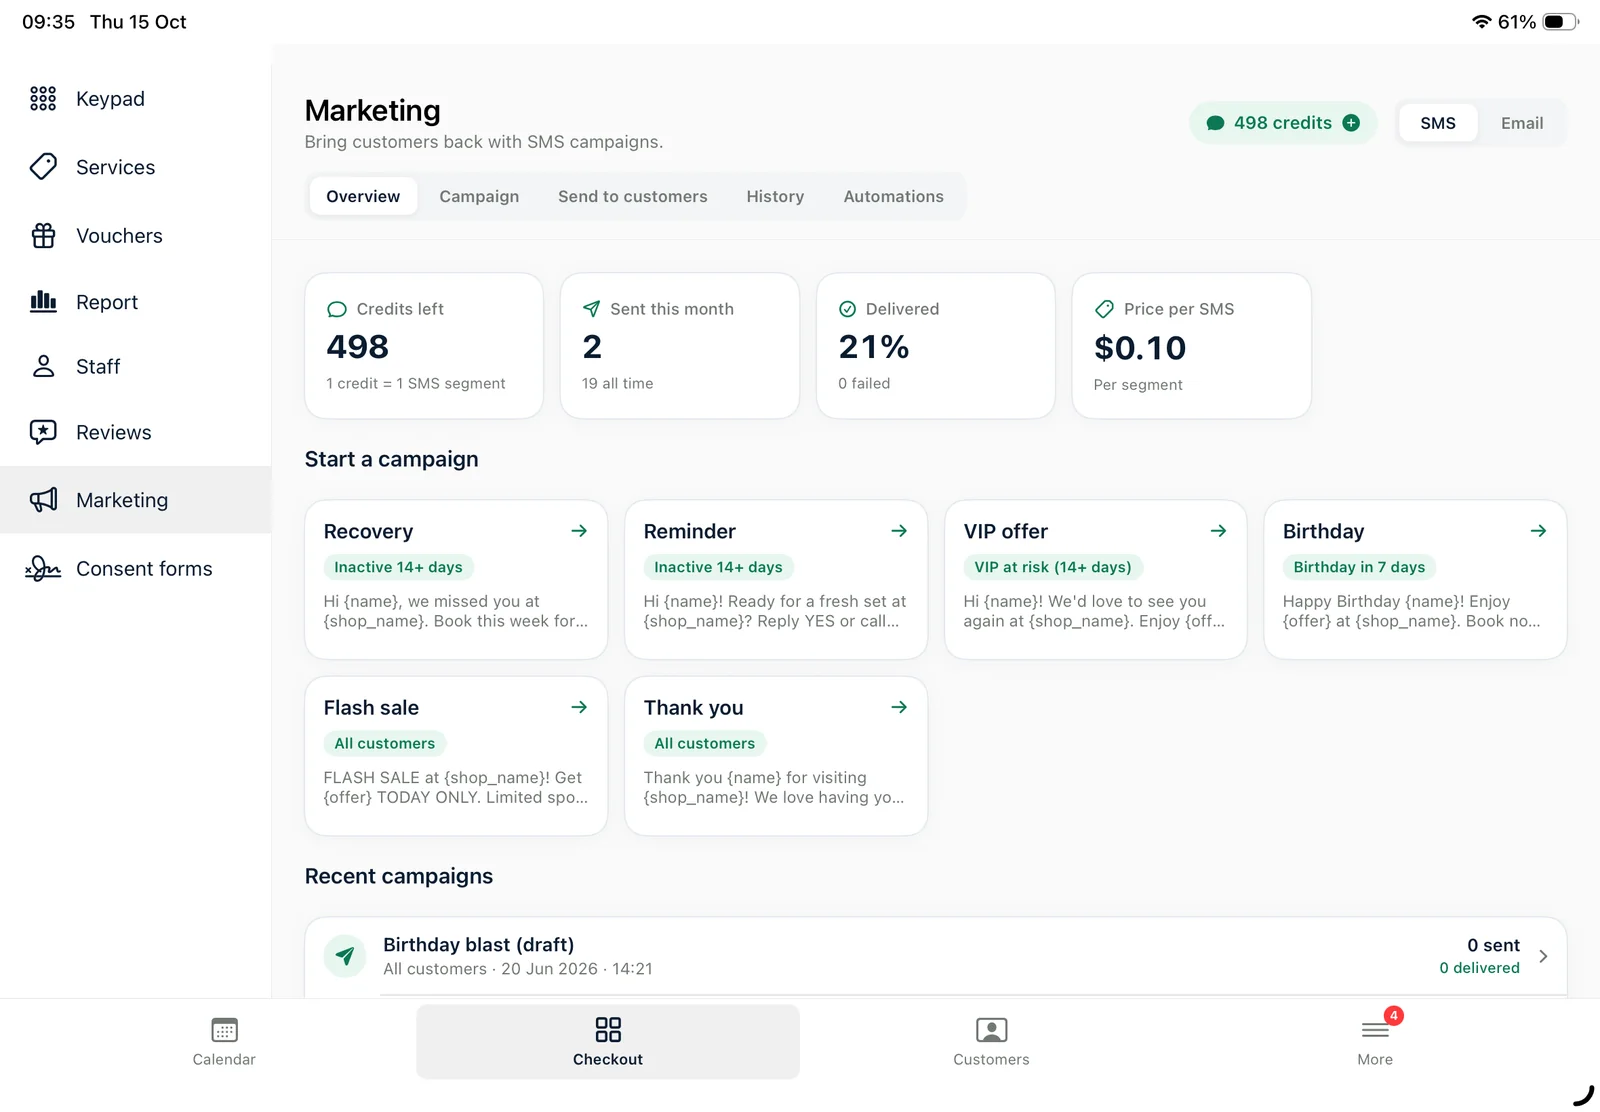The width and height of the screenshot is (1600, 1112).
Task: Open the Thank you campaign template
Action: pos(776,756)
